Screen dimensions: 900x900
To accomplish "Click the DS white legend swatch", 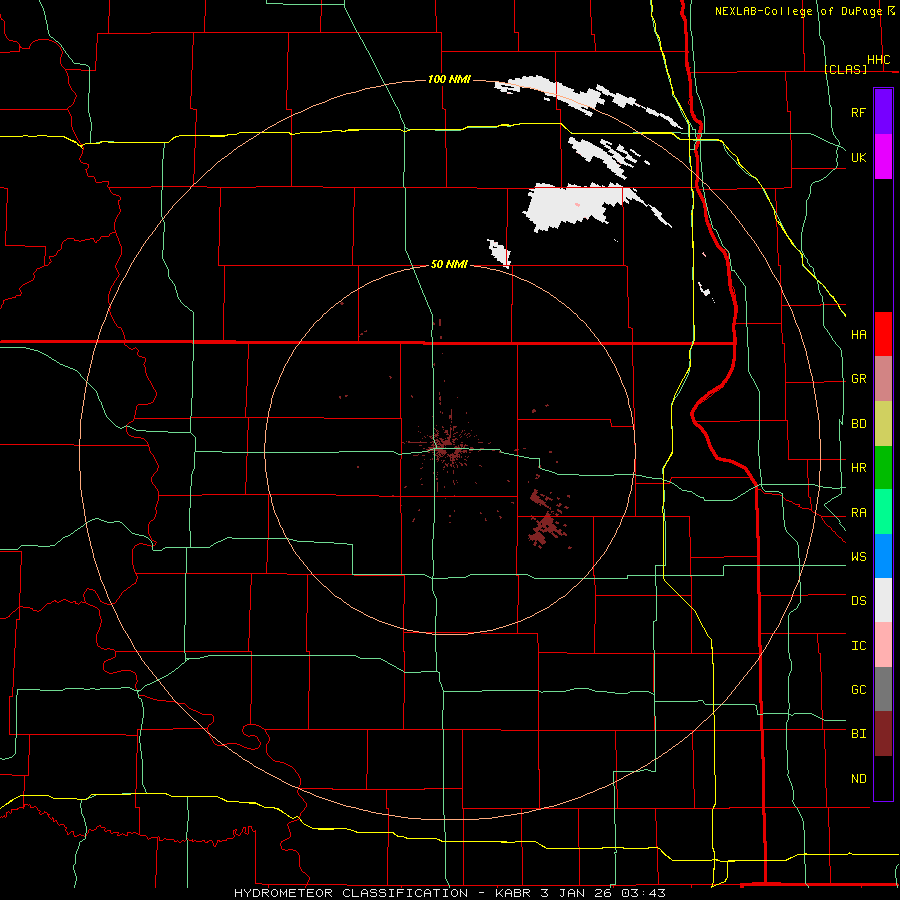I will point(883,600).
